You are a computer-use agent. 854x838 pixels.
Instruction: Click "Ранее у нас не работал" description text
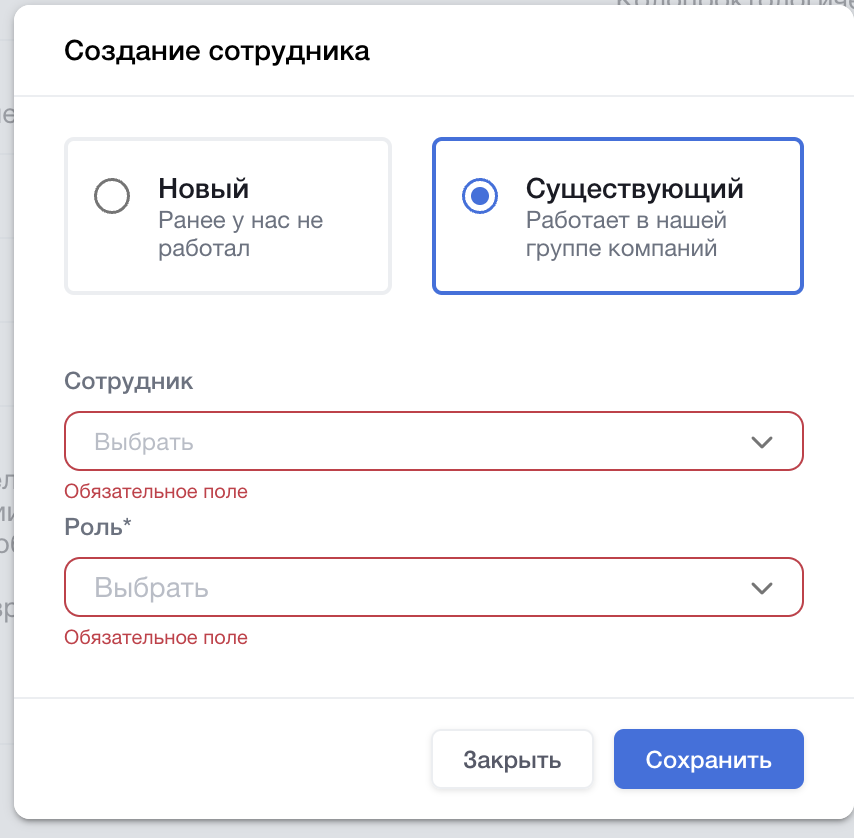(x=240, y=233)
